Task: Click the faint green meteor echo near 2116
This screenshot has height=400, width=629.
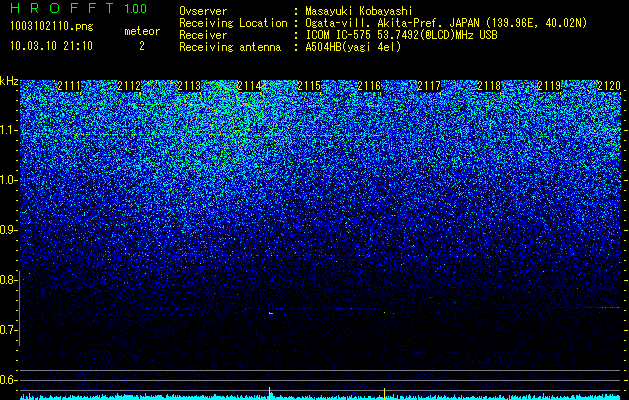Action: point(385,312)
